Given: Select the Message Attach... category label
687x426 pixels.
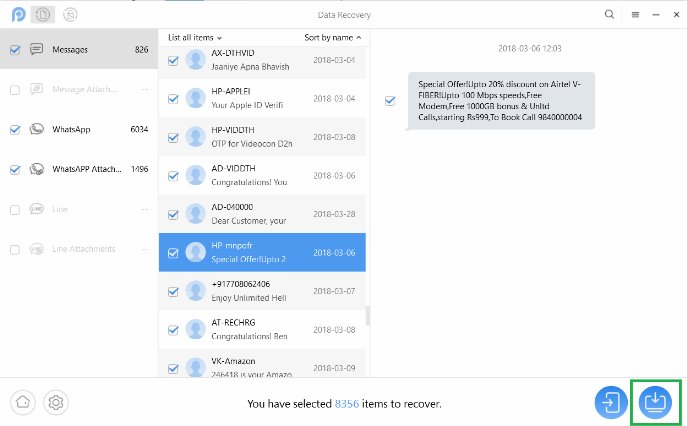Looking at the screenshot, I should pyautogui.click(x=84, y=89).
